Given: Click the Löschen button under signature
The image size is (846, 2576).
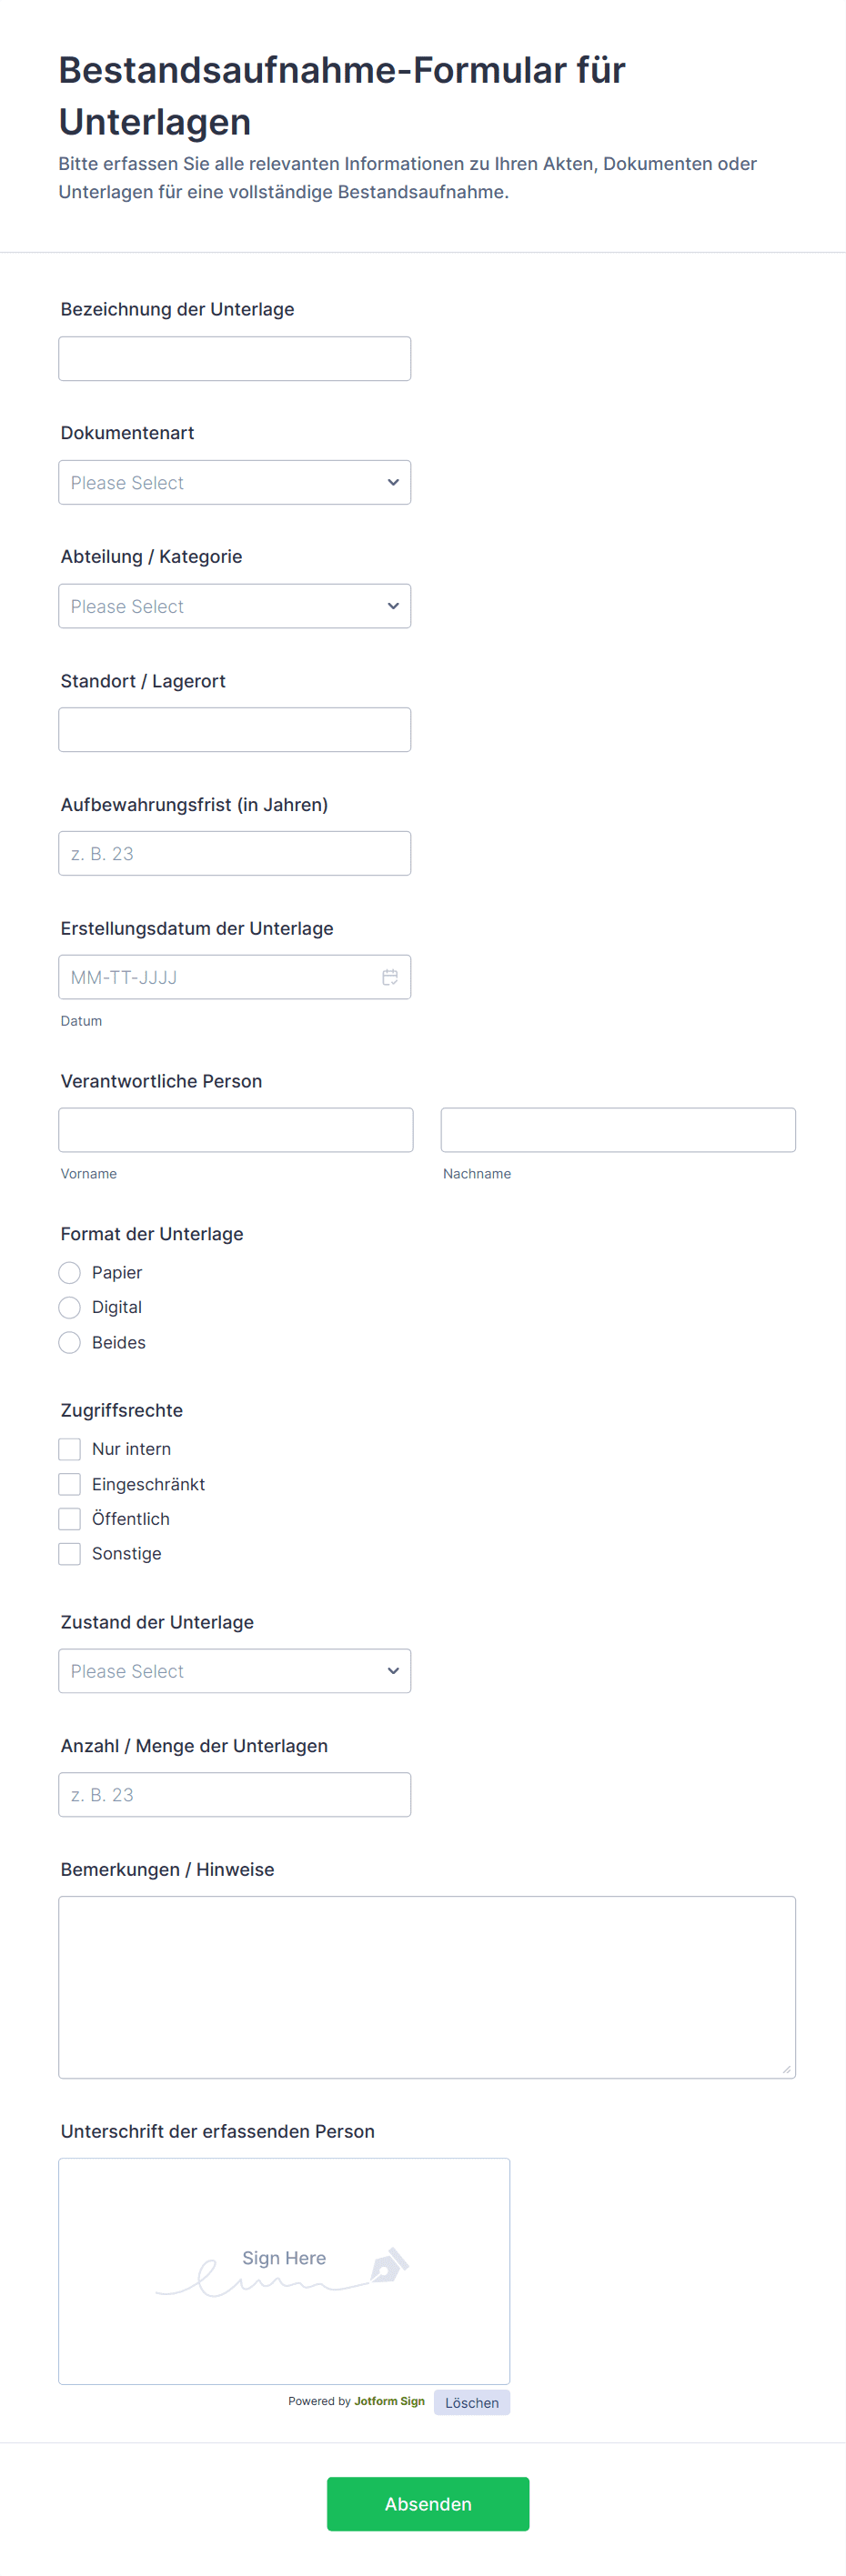Looking at the screenshot, I should click(x=471, y=2403).
